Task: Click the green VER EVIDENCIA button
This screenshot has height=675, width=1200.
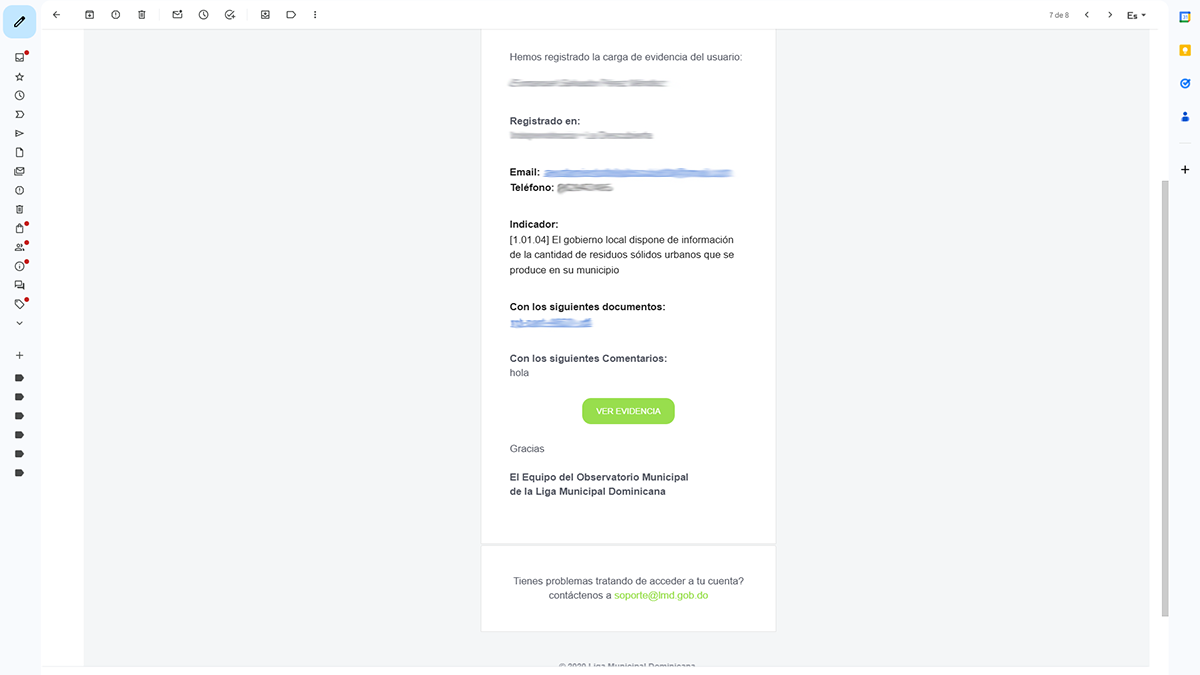Action: pos(628,411)
